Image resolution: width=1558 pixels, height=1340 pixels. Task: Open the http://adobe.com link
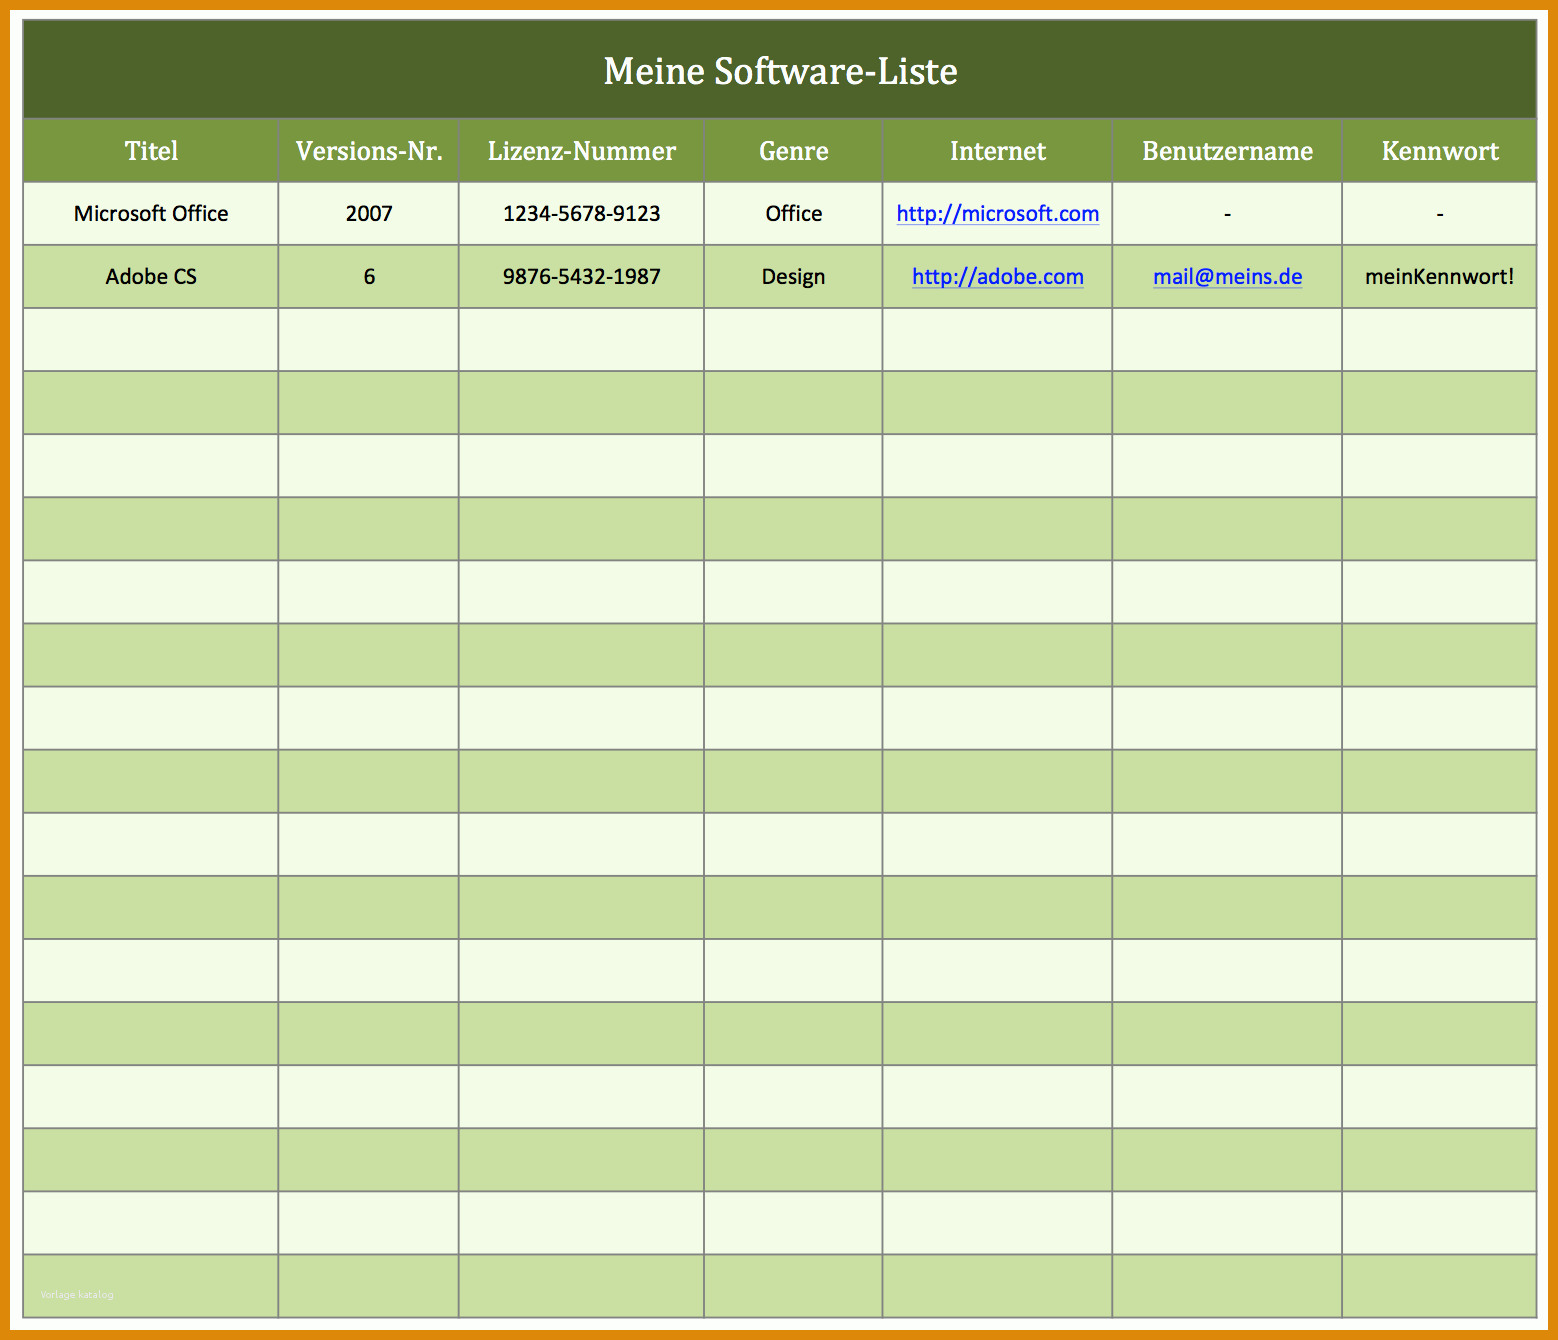997,276
